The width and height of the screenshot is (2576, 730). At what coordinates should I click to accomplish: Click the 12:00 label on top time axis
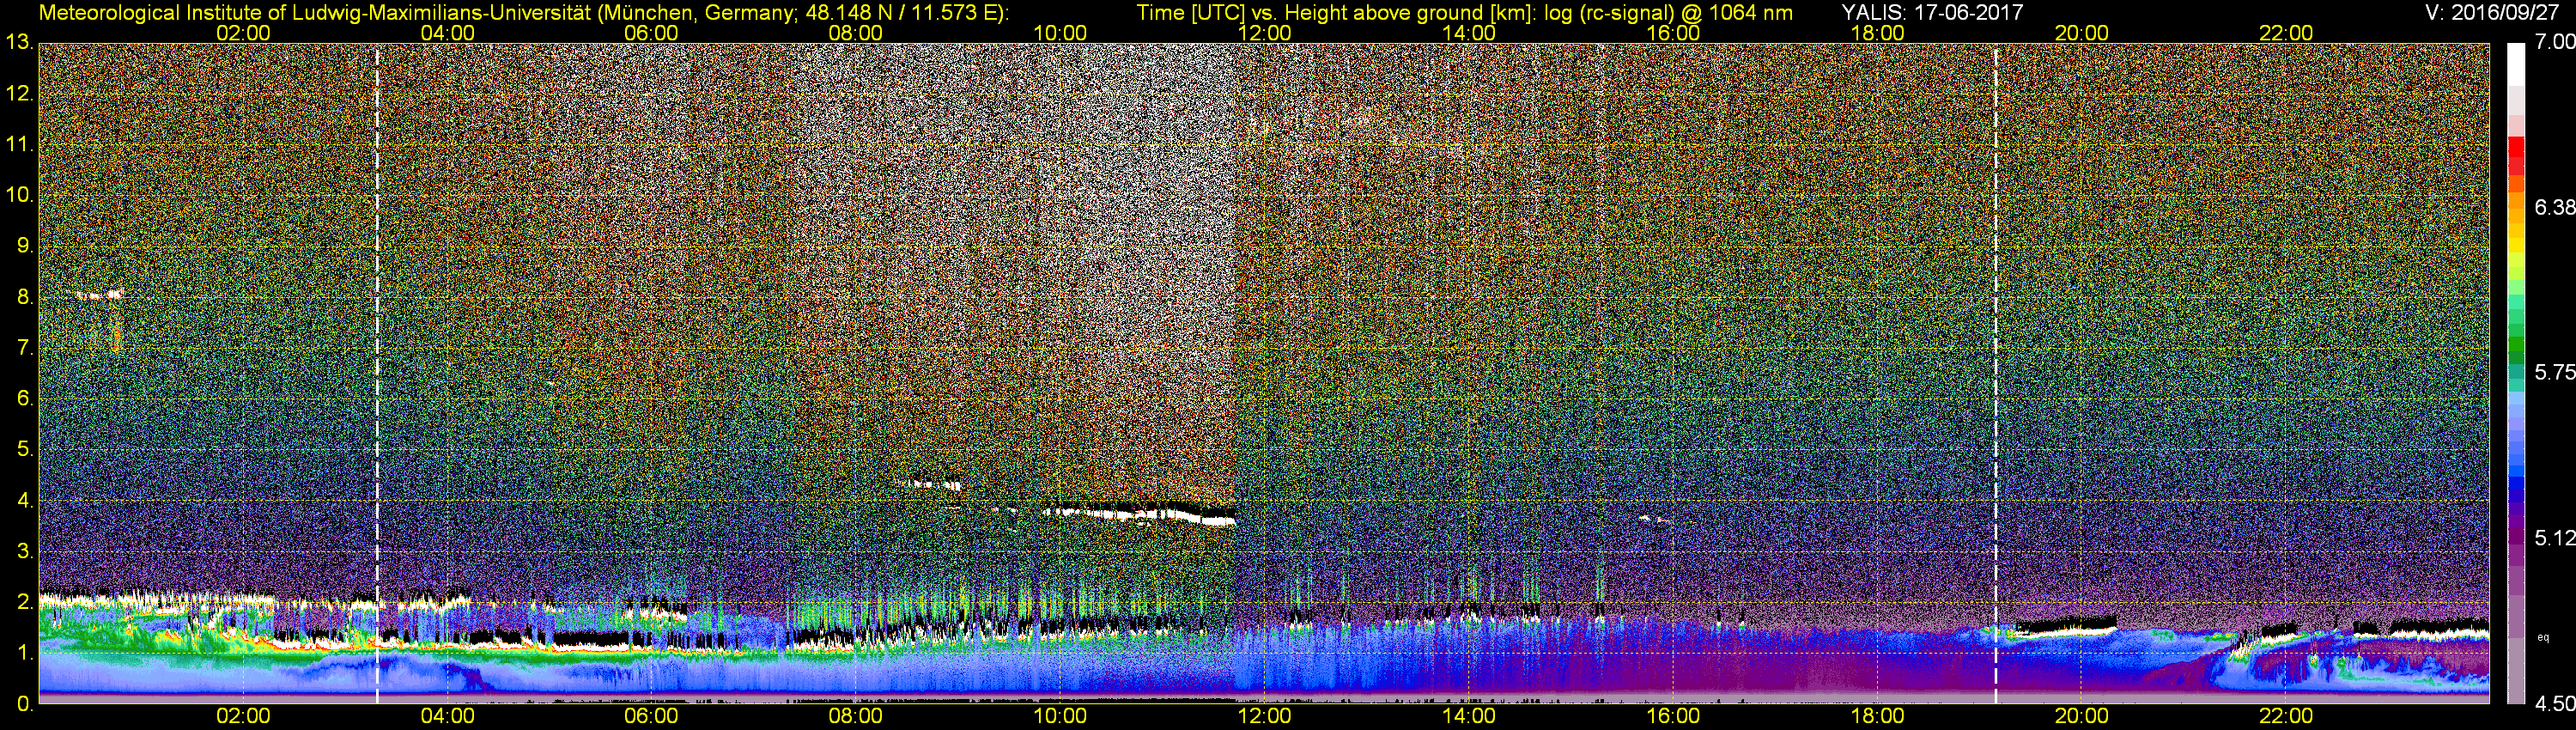point(1264,33)
